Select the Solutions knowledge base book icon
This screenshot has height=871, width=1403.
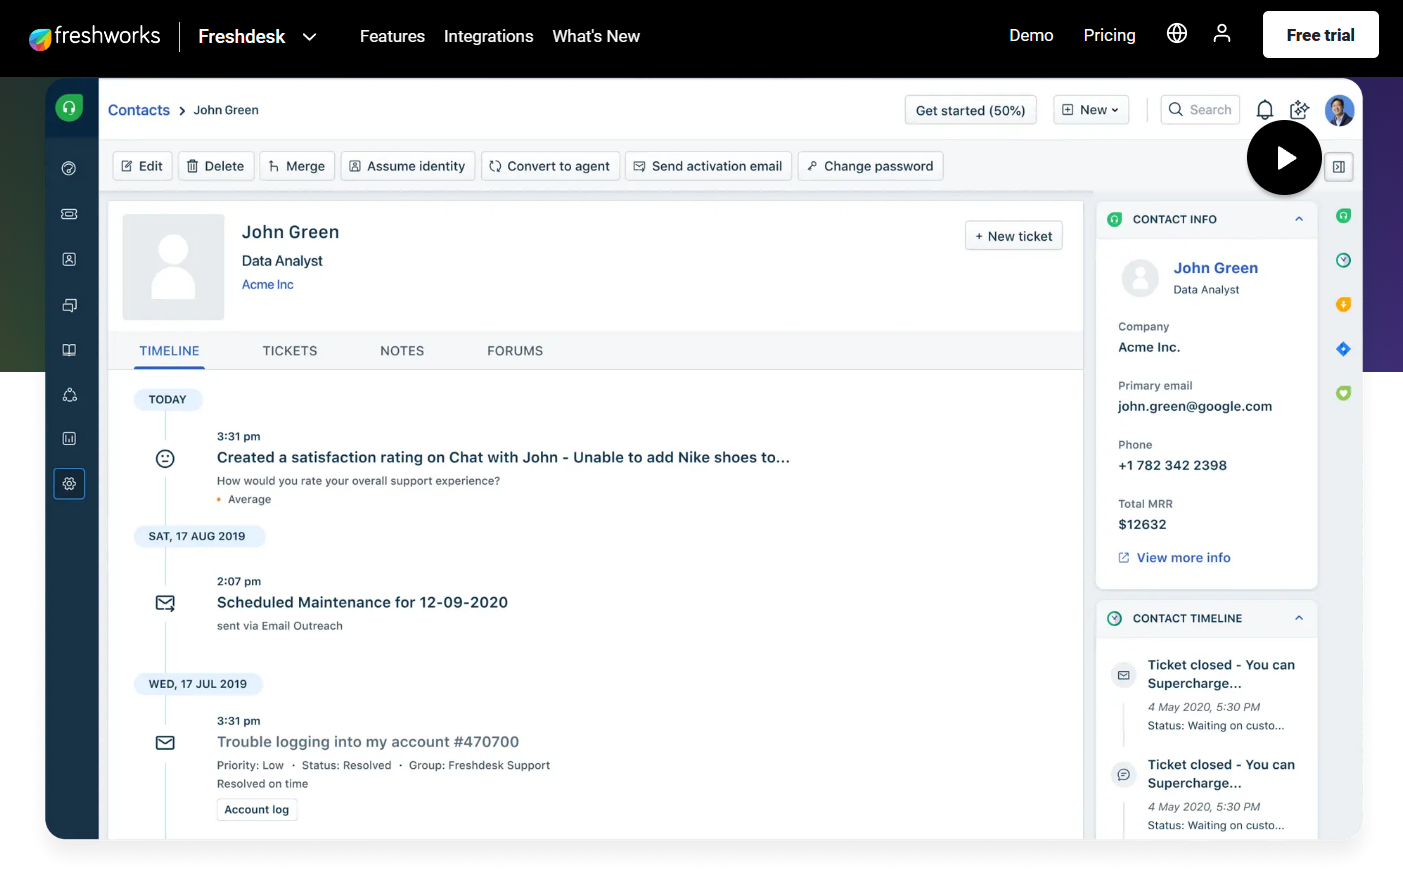click(x=69, y=349)
